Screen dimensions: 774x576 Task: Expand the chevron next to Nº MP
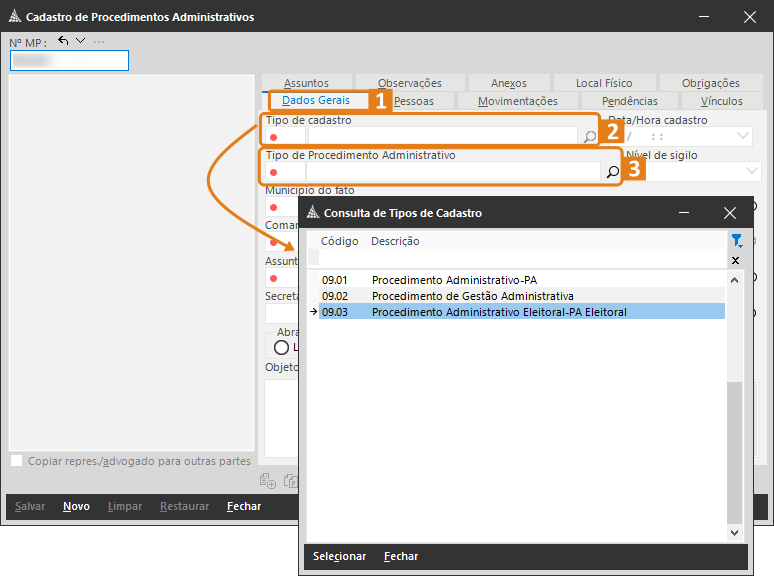point(80,40)
